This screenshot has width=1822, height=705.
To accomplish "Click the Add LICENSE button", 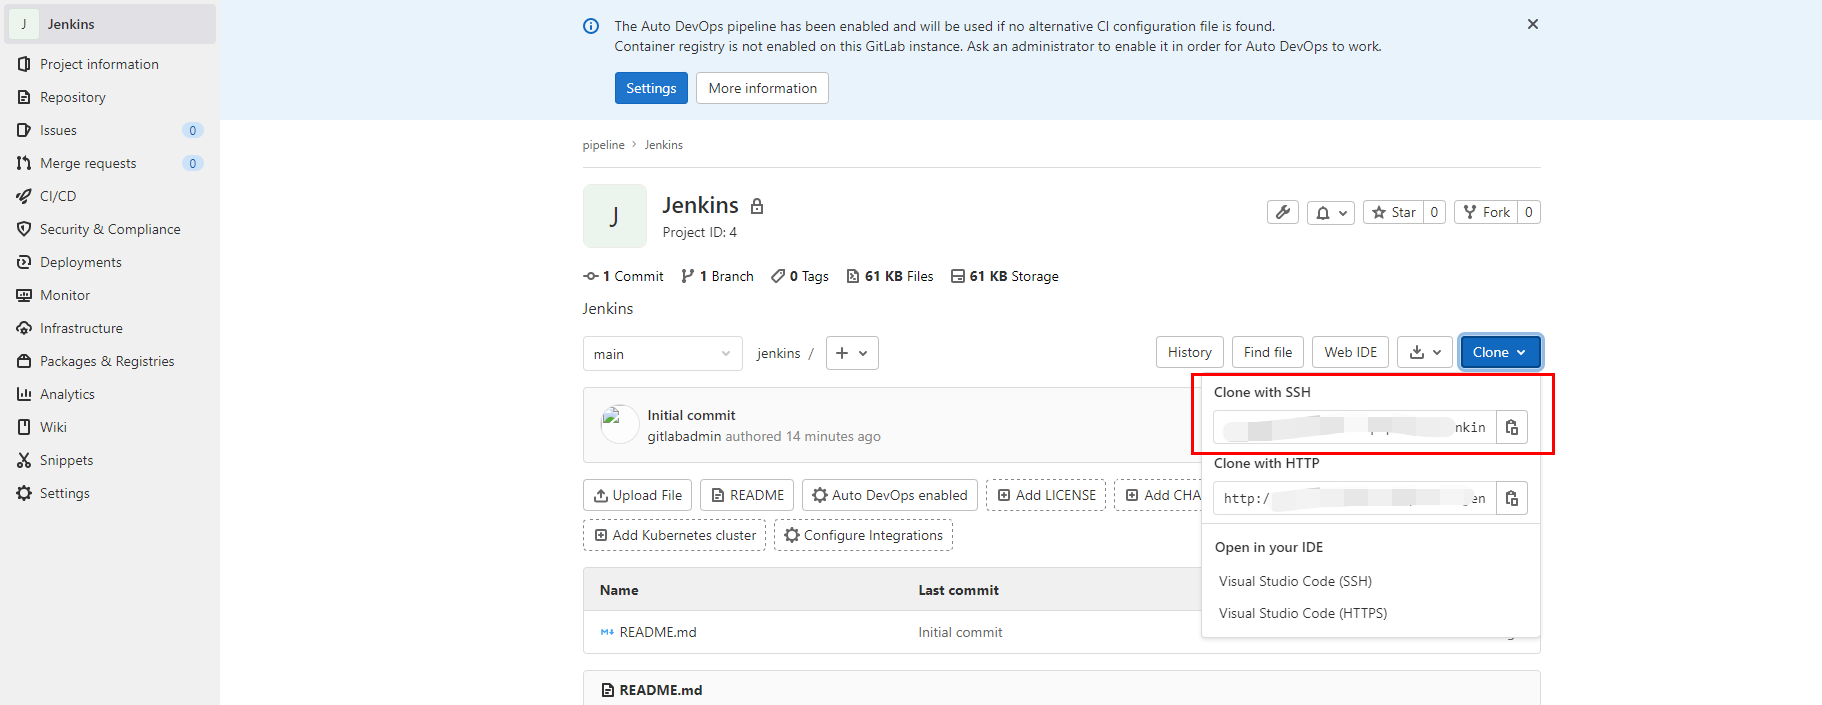I will [1046, 495].
